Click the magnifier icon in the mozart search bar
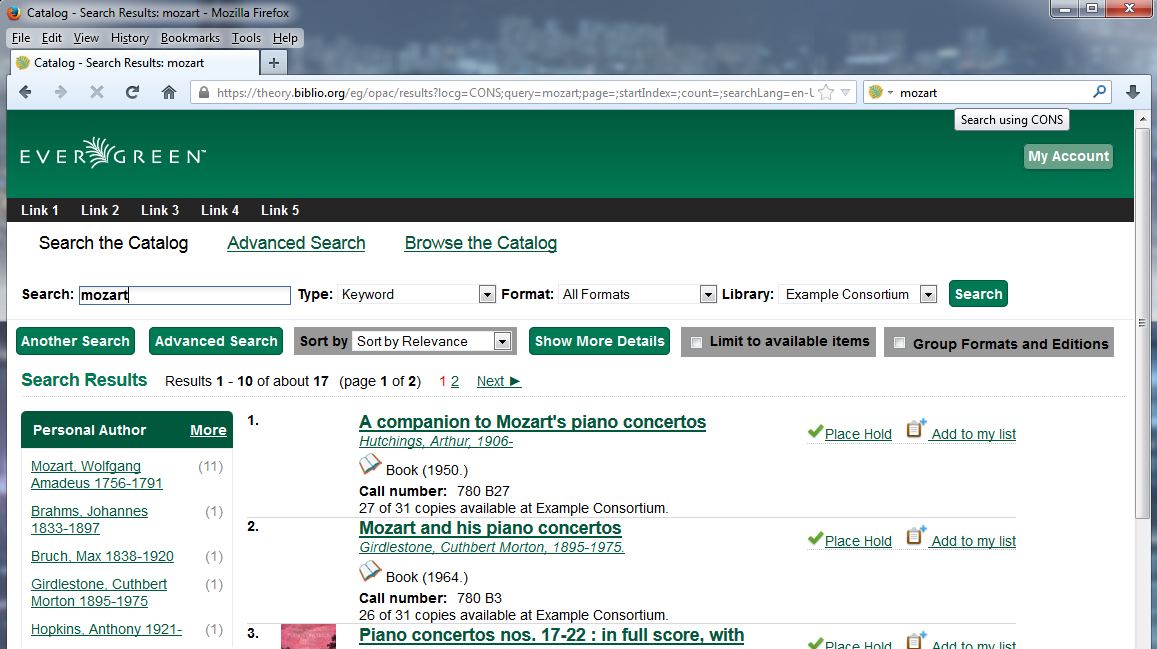This screenshot has width=1157, height=649. tap(1099, 91)
